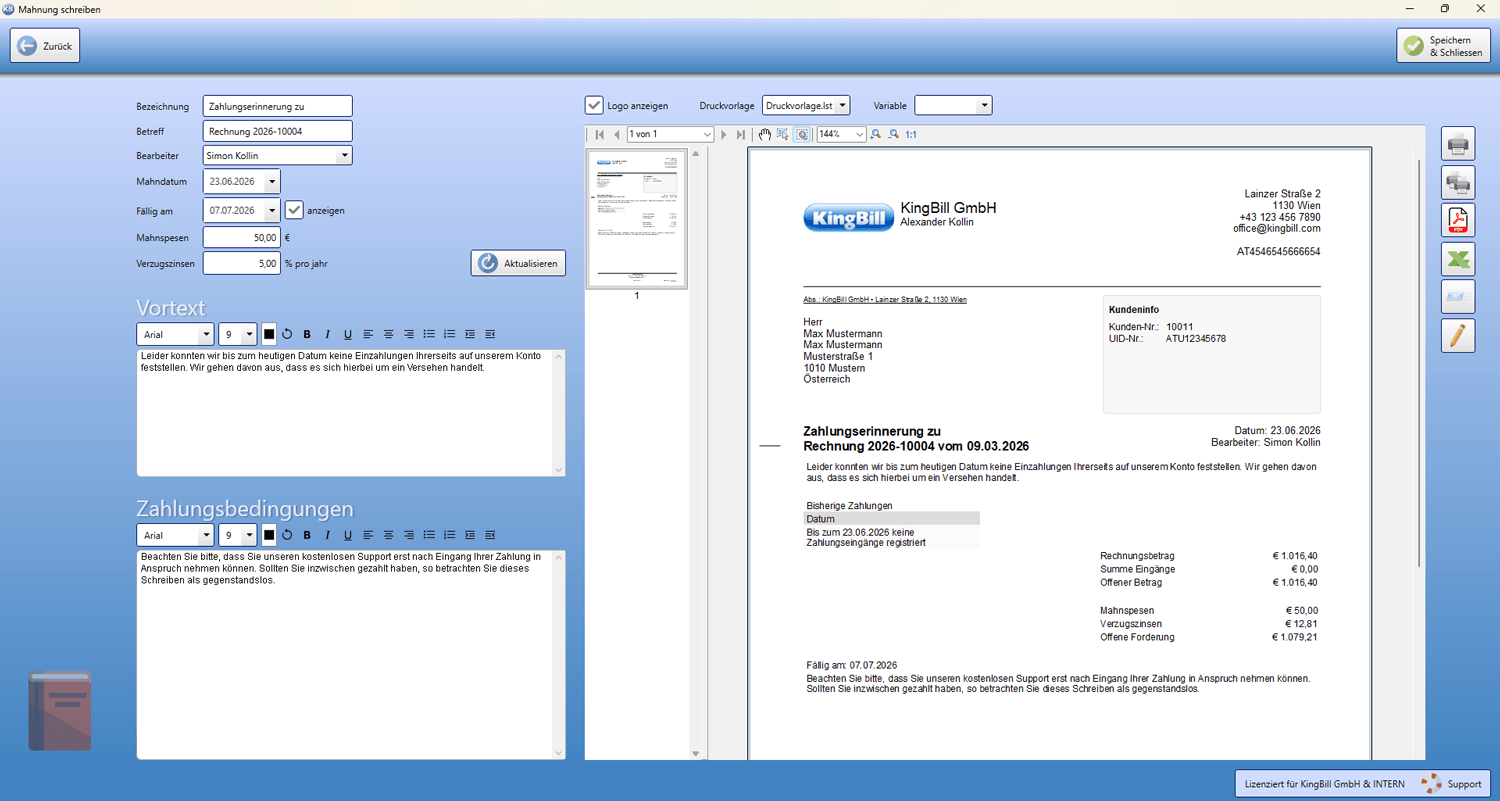Make Vortext selection bold
1500x801 pixels.
307,335
